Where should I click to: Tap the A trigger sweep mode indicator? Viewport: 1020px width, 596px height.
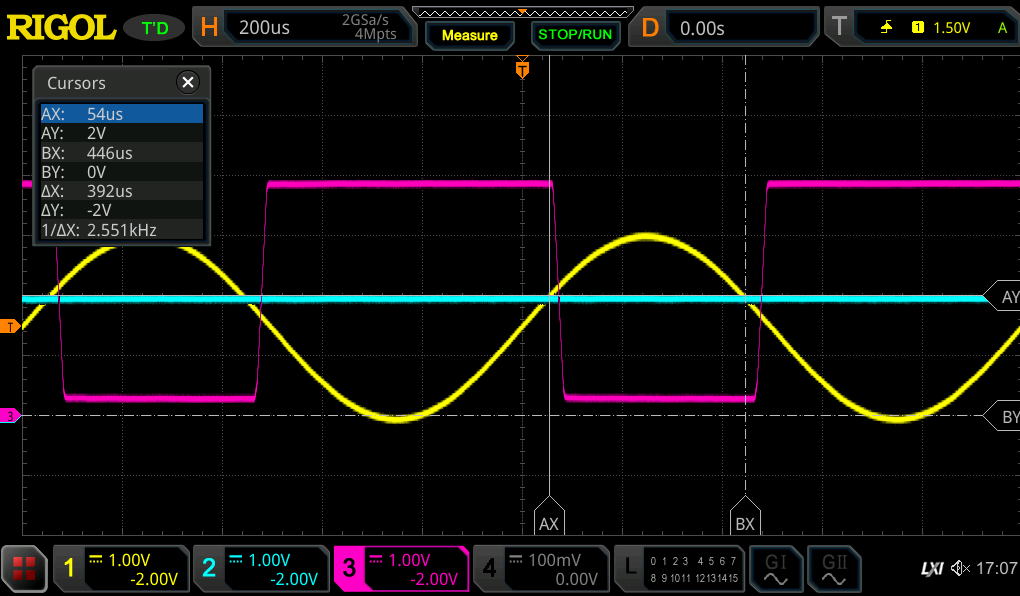coord(1002,28)
